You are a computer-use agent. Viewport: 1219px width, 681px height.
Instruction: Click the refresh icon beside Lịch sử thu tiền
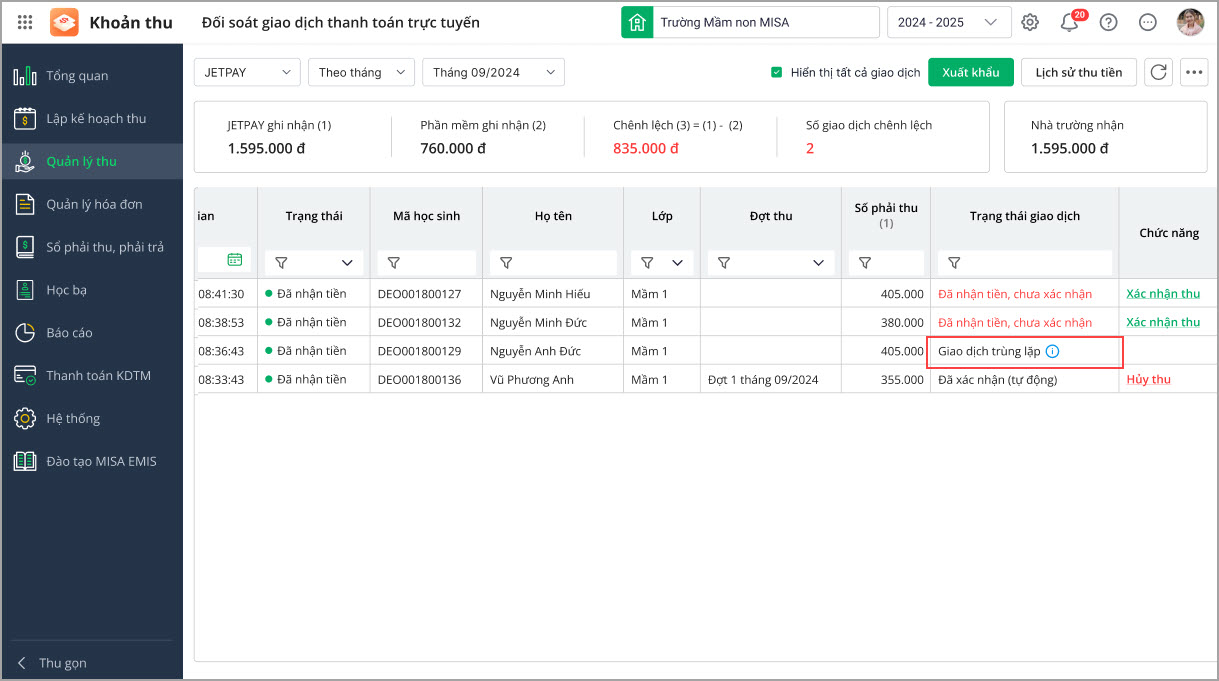(1158, 72)
